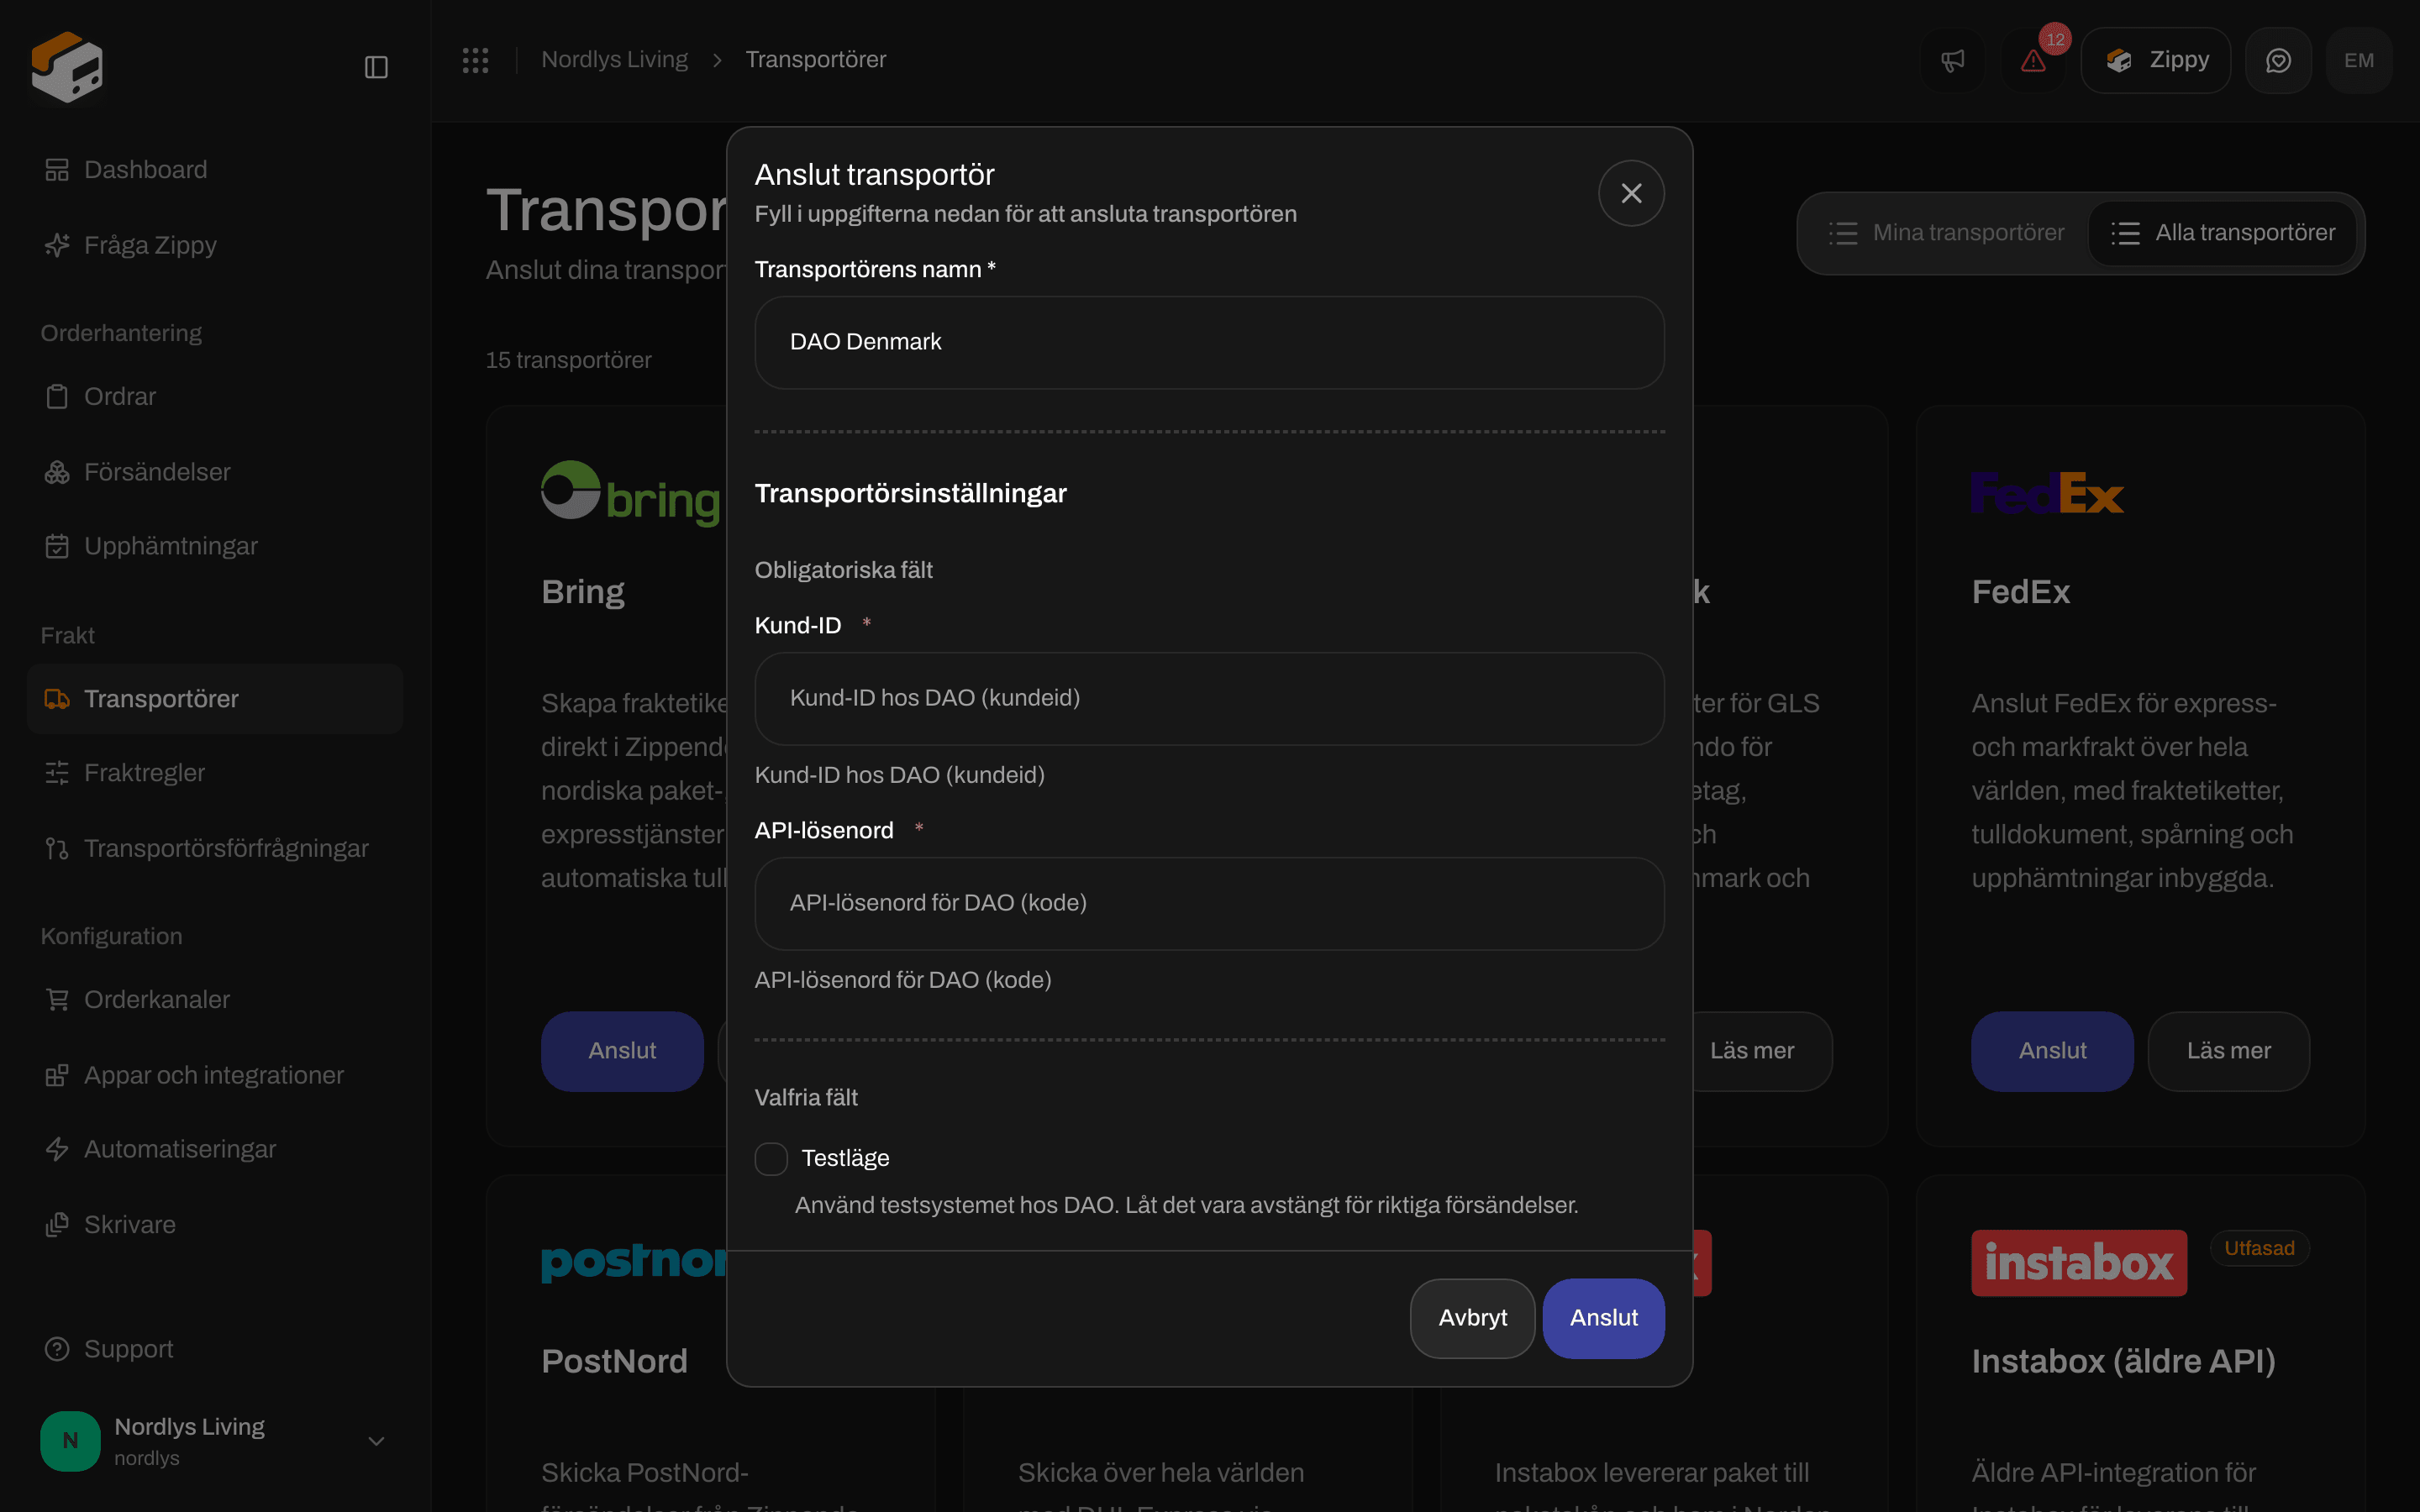The image size is (2420, 1512).
Task: Click Nordlys Living breadcrumb link
Action: click(614, 60)
